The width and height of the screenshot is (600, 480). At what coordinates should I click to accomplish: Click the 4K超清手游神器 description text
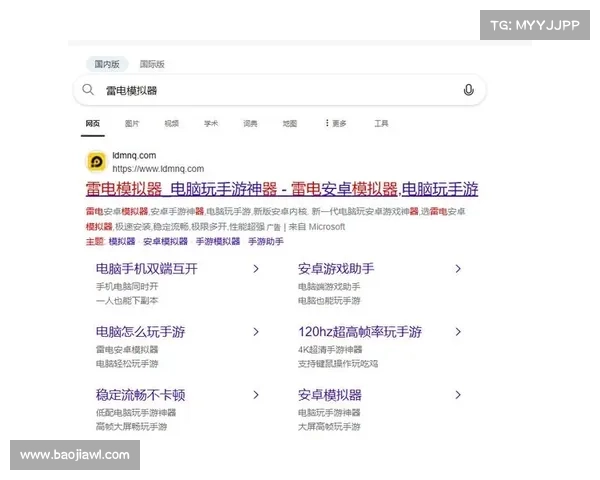pos(330,349)
